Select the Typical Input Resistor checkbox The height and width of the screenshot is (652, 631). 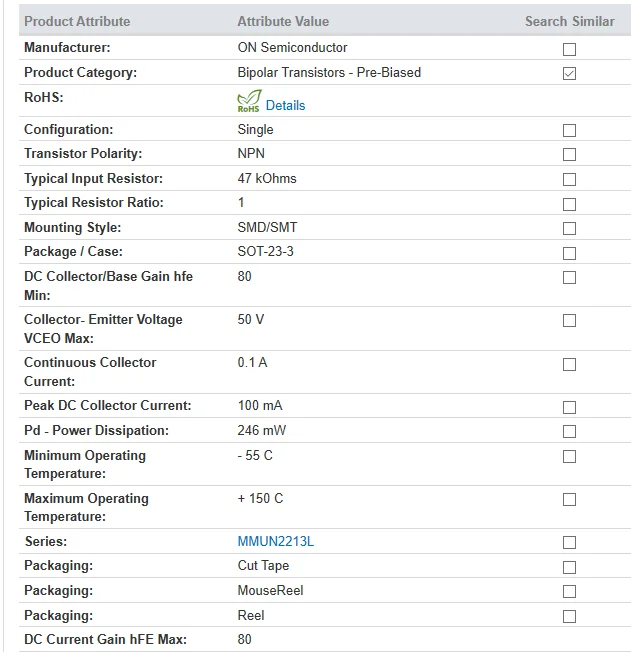[569, 179]
